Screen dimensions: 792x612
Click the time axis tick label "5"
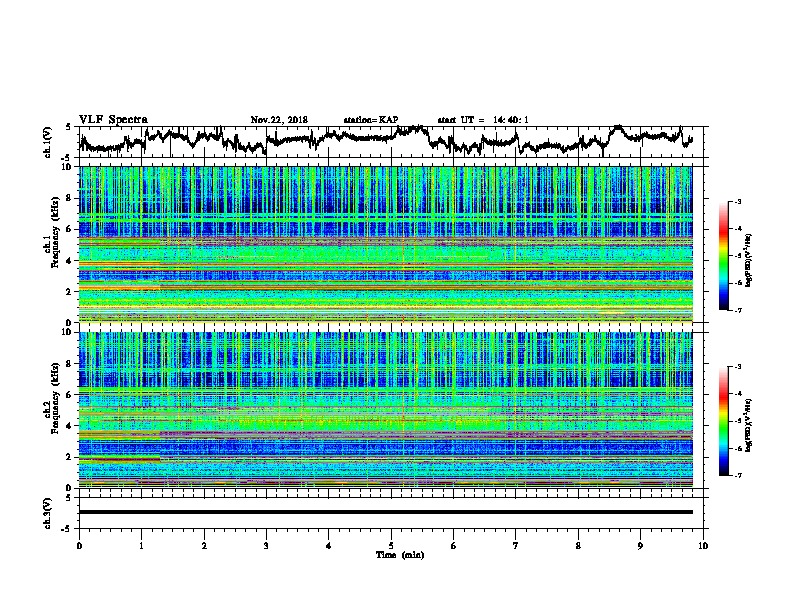[x=391, y=546]
